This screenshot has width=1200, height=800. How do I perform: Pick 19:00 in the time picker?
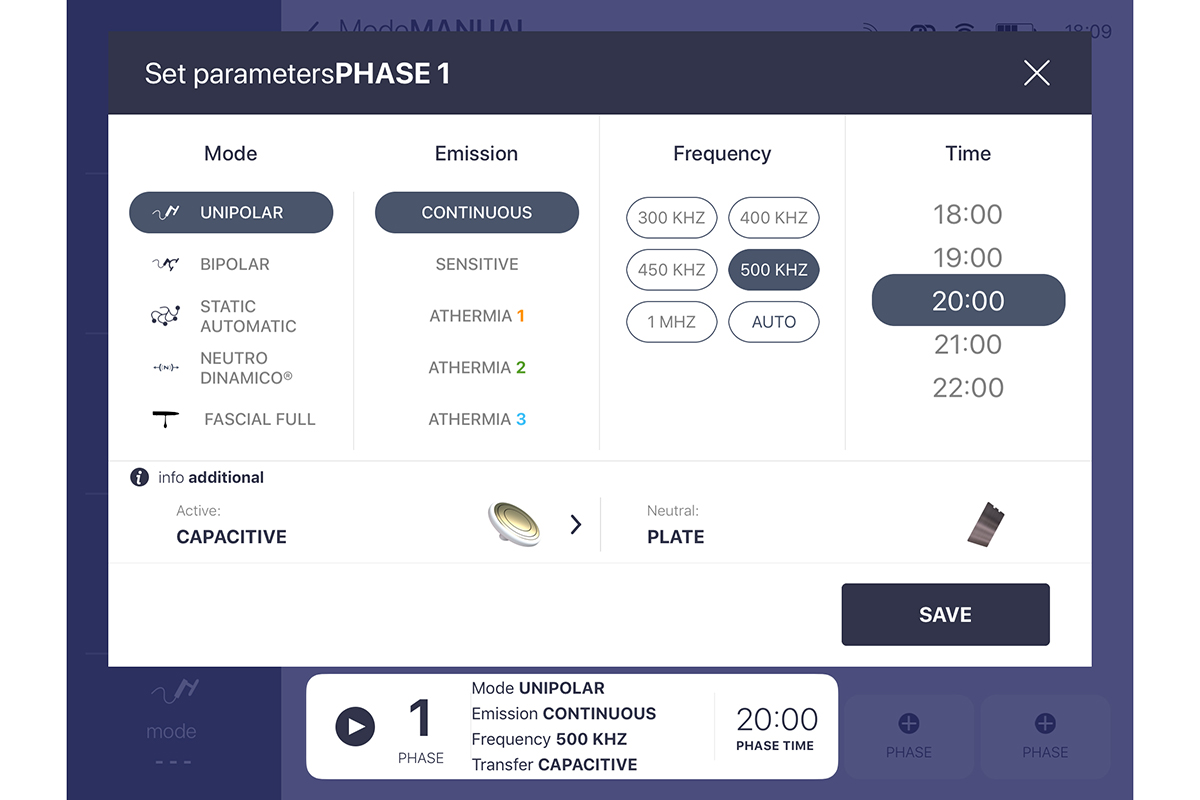pos(968,257)
